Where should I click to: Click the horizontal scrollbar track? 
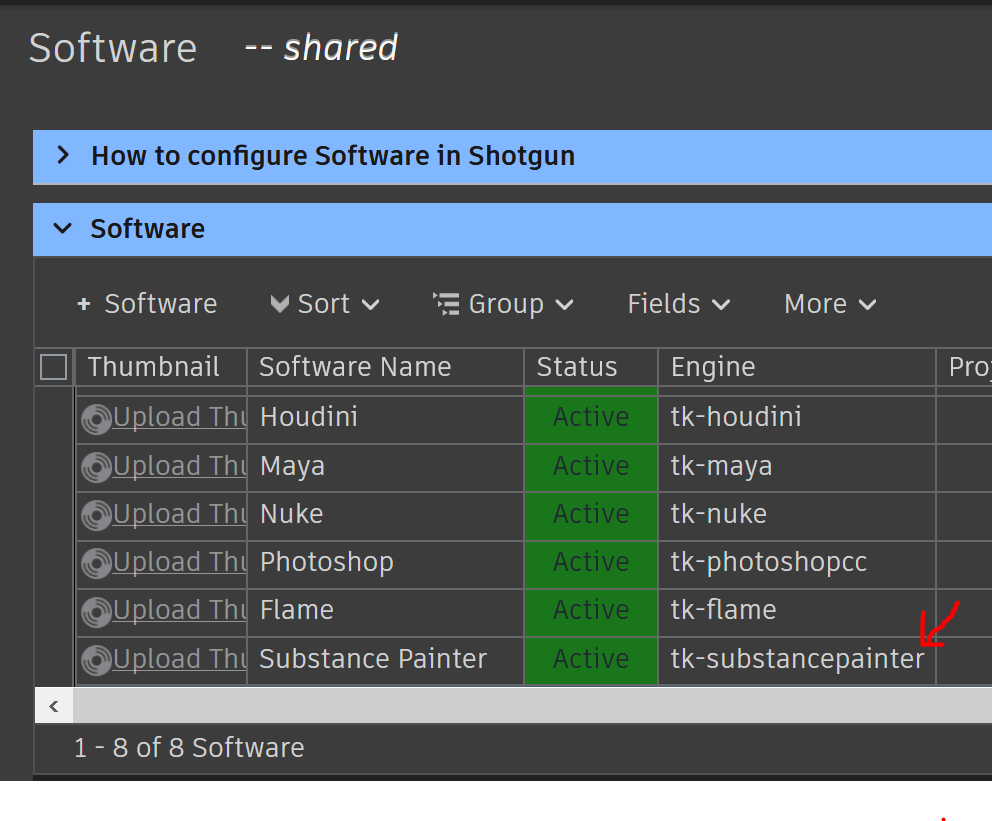click(533, 706)
